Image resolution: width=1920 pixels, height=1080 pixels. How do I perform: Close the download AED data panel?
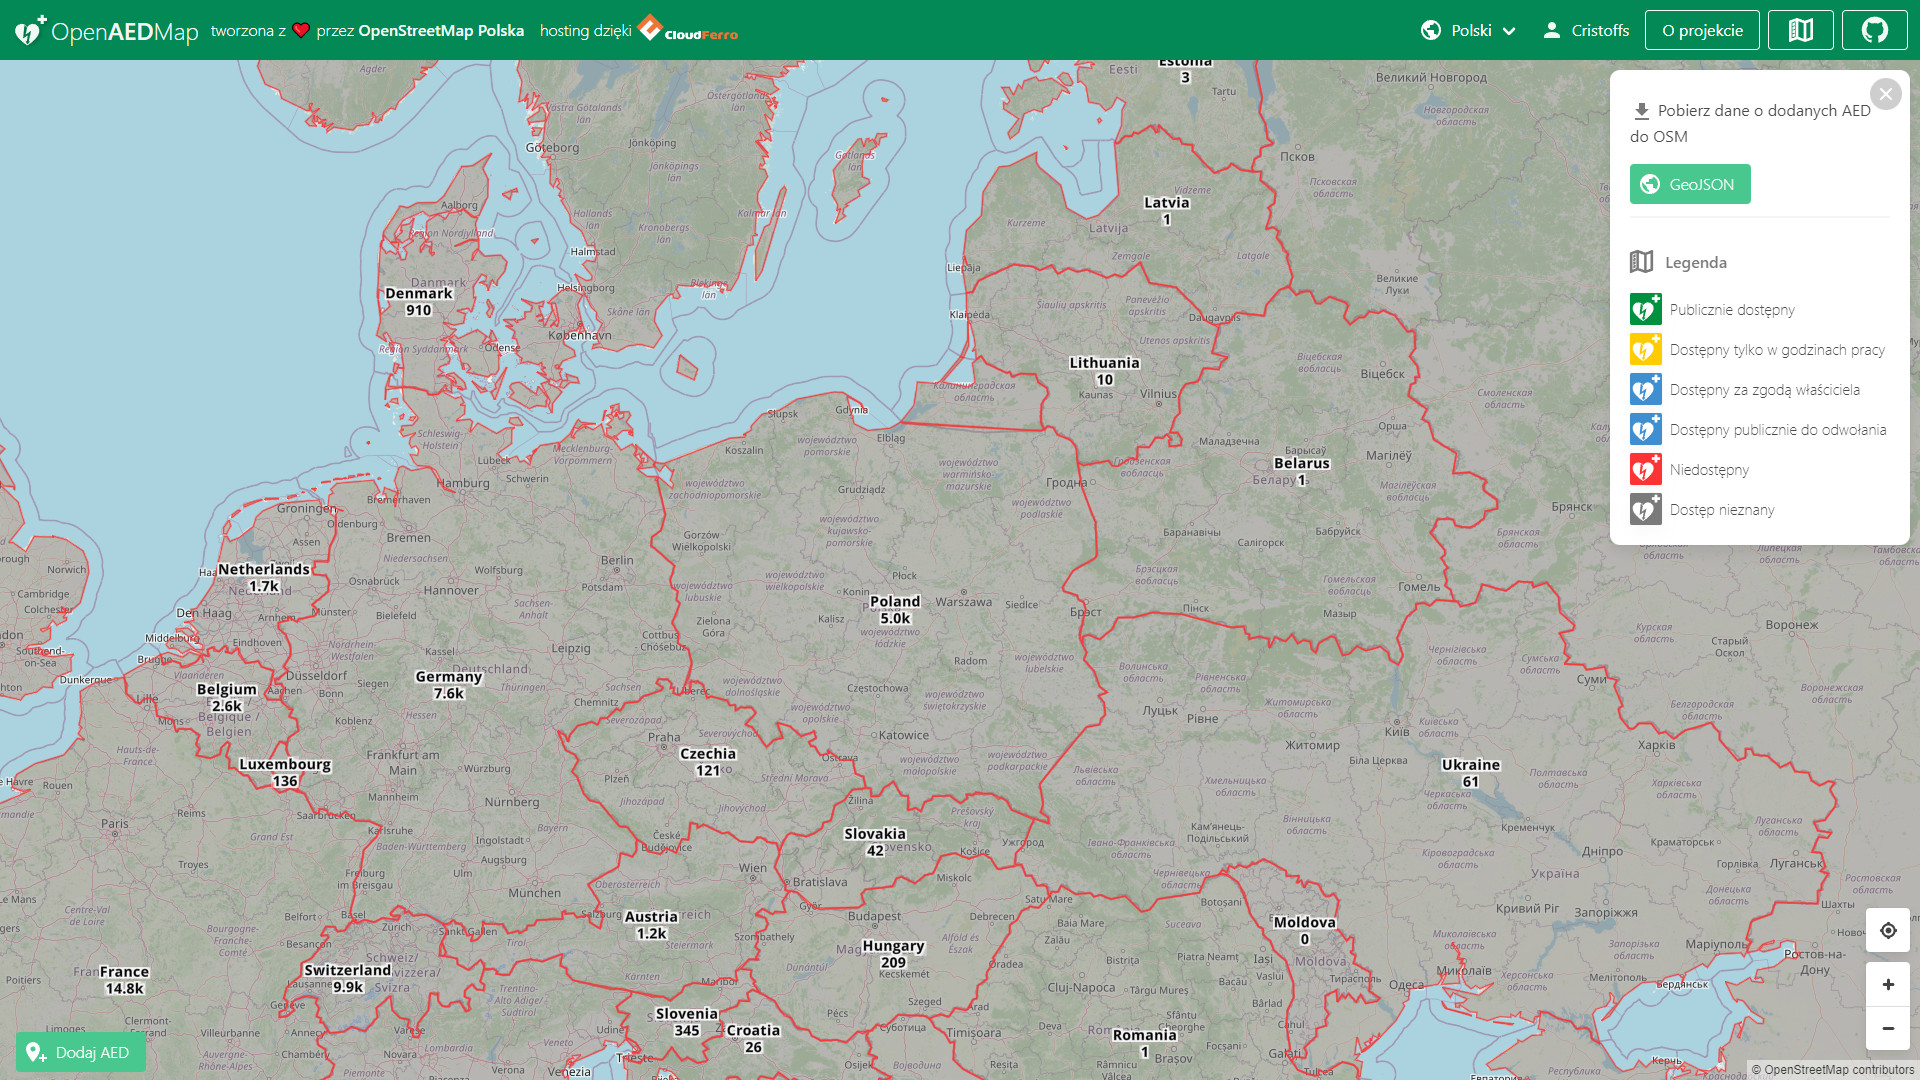[1886, 94]
